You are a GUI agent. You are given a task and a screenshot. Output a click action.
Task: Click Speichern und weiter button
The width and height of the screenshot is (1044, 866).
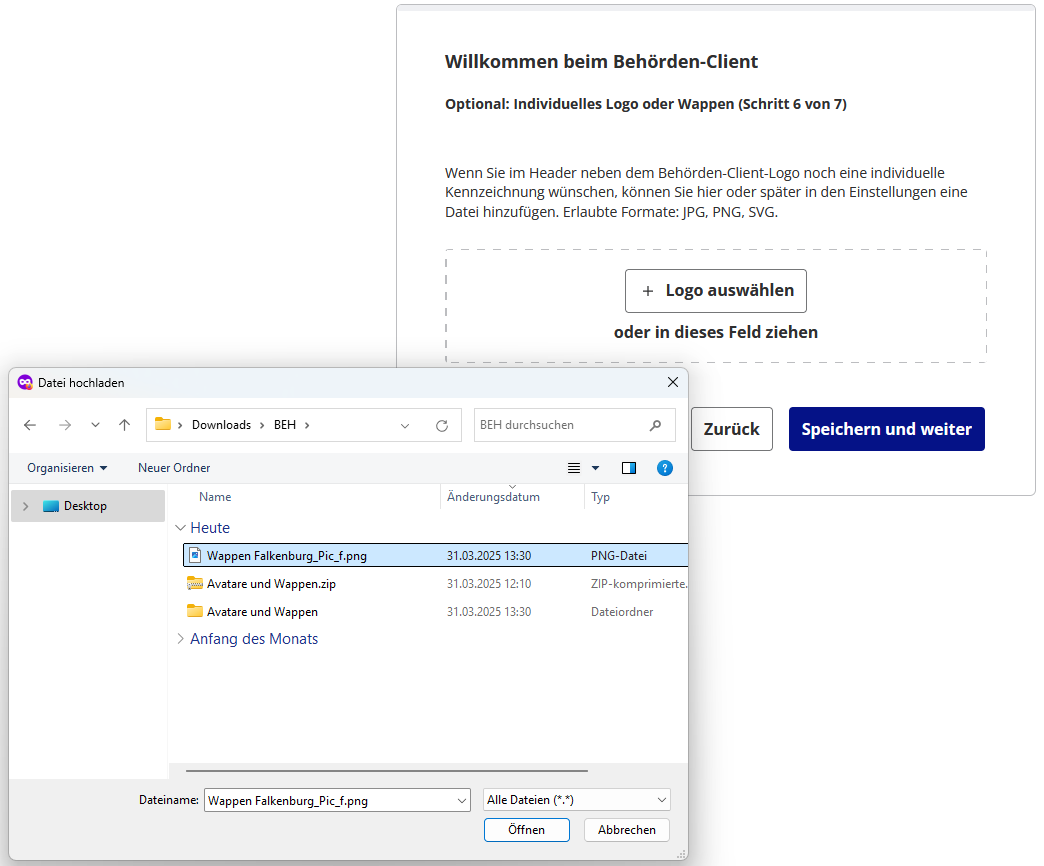pos(886,429)
